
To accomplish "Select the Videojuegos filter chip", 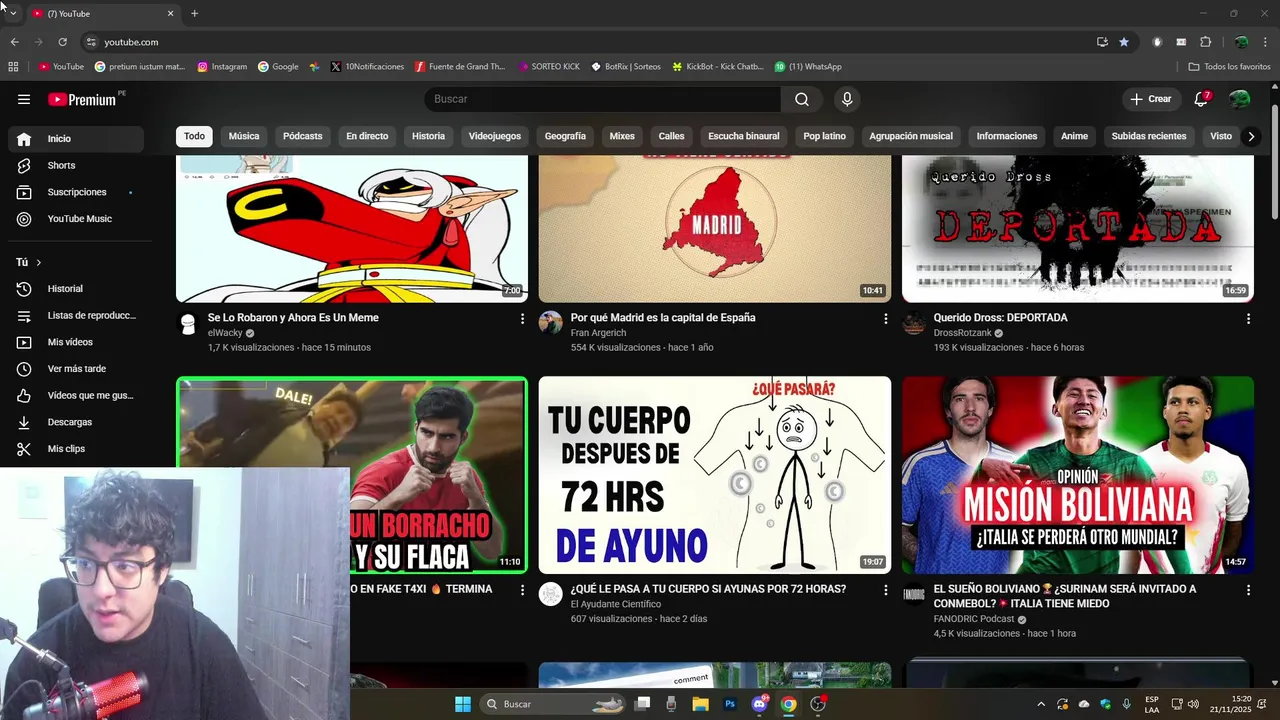I will tap(495, 136).
